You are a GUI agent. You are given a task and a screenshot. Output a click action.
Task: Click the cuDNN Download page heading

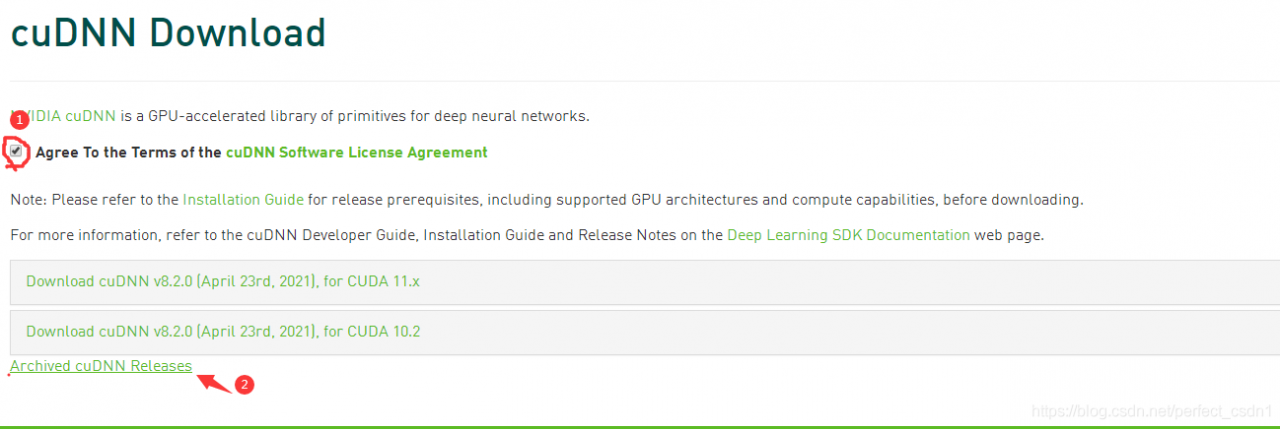coord(168,34)
